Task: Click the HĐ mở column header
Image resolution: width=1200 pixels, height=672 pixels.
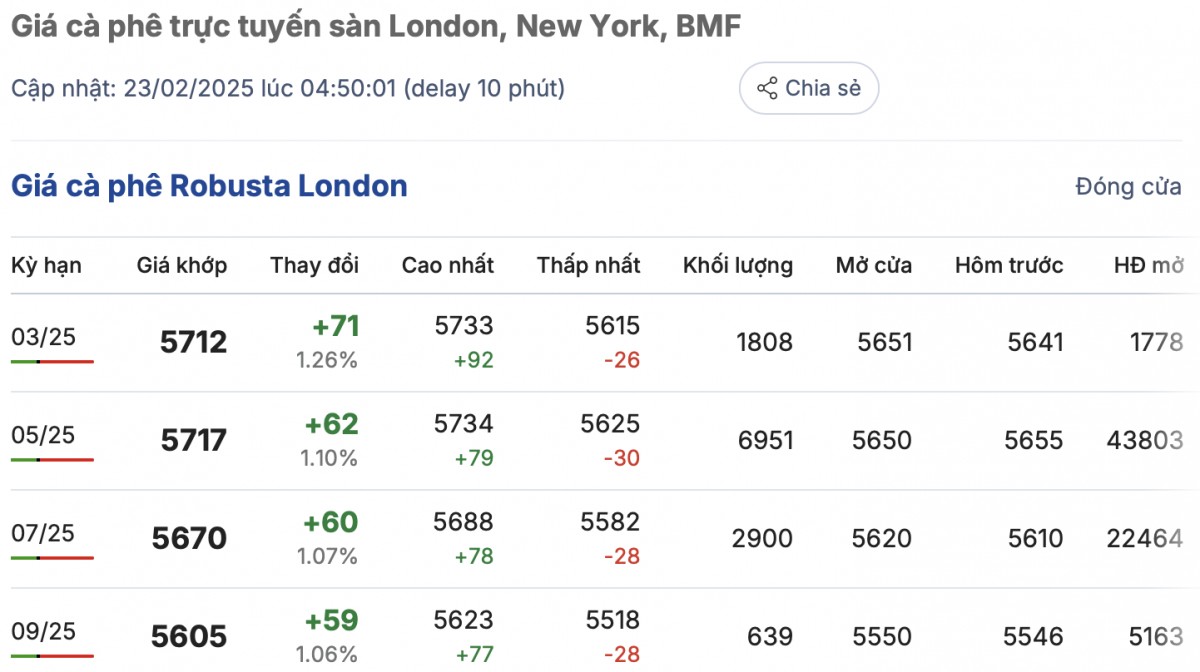Action: click(1148, 266)
